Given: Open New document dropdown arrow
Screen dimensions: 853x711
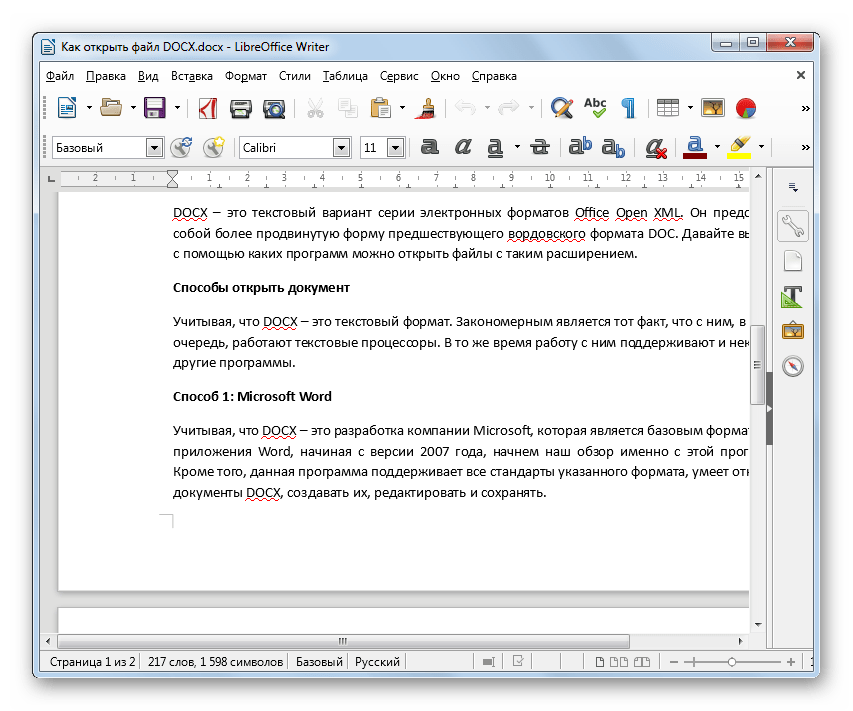Looking at the screenshot, I should (89, 108).
